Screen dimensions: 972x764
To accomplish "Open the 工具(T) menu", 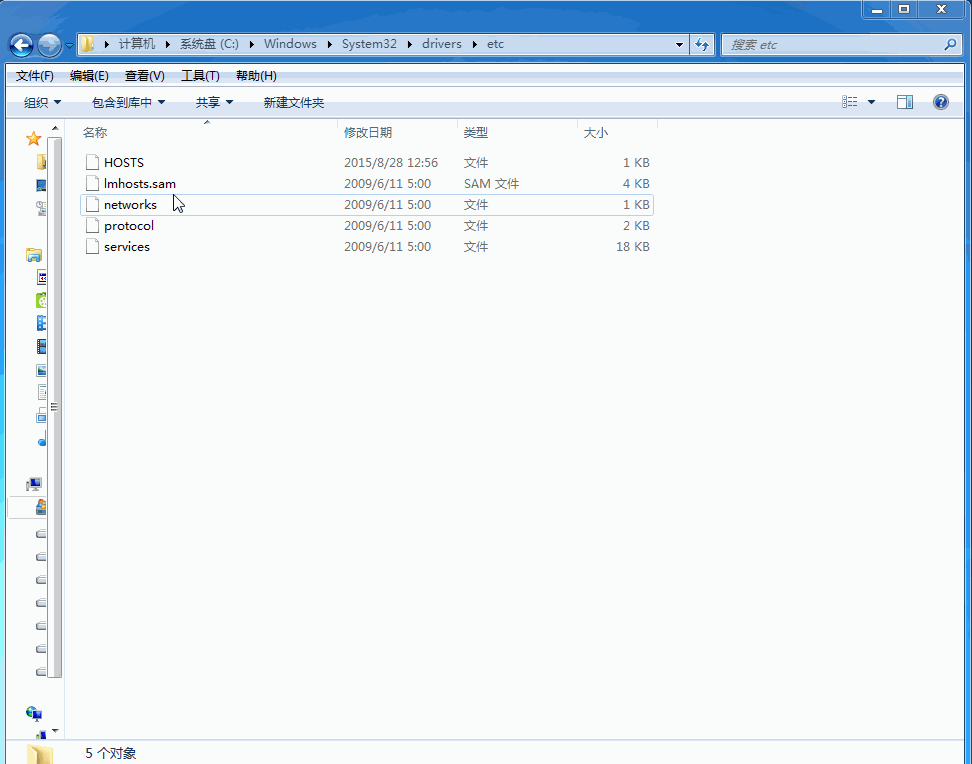I will coord(200,76).
